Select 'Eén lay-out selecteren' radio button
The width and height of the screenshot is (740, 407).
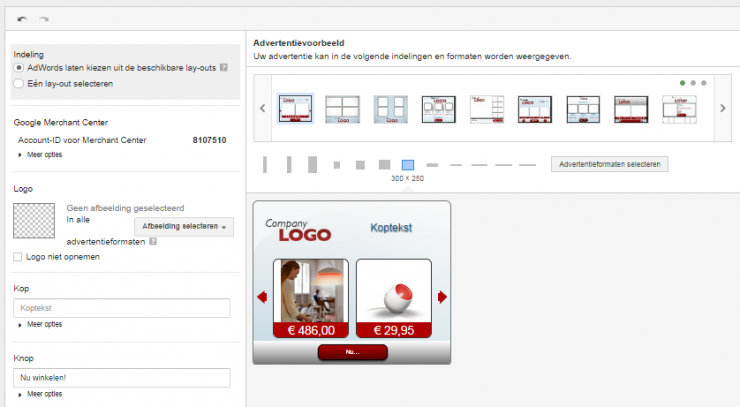(19, 84)
